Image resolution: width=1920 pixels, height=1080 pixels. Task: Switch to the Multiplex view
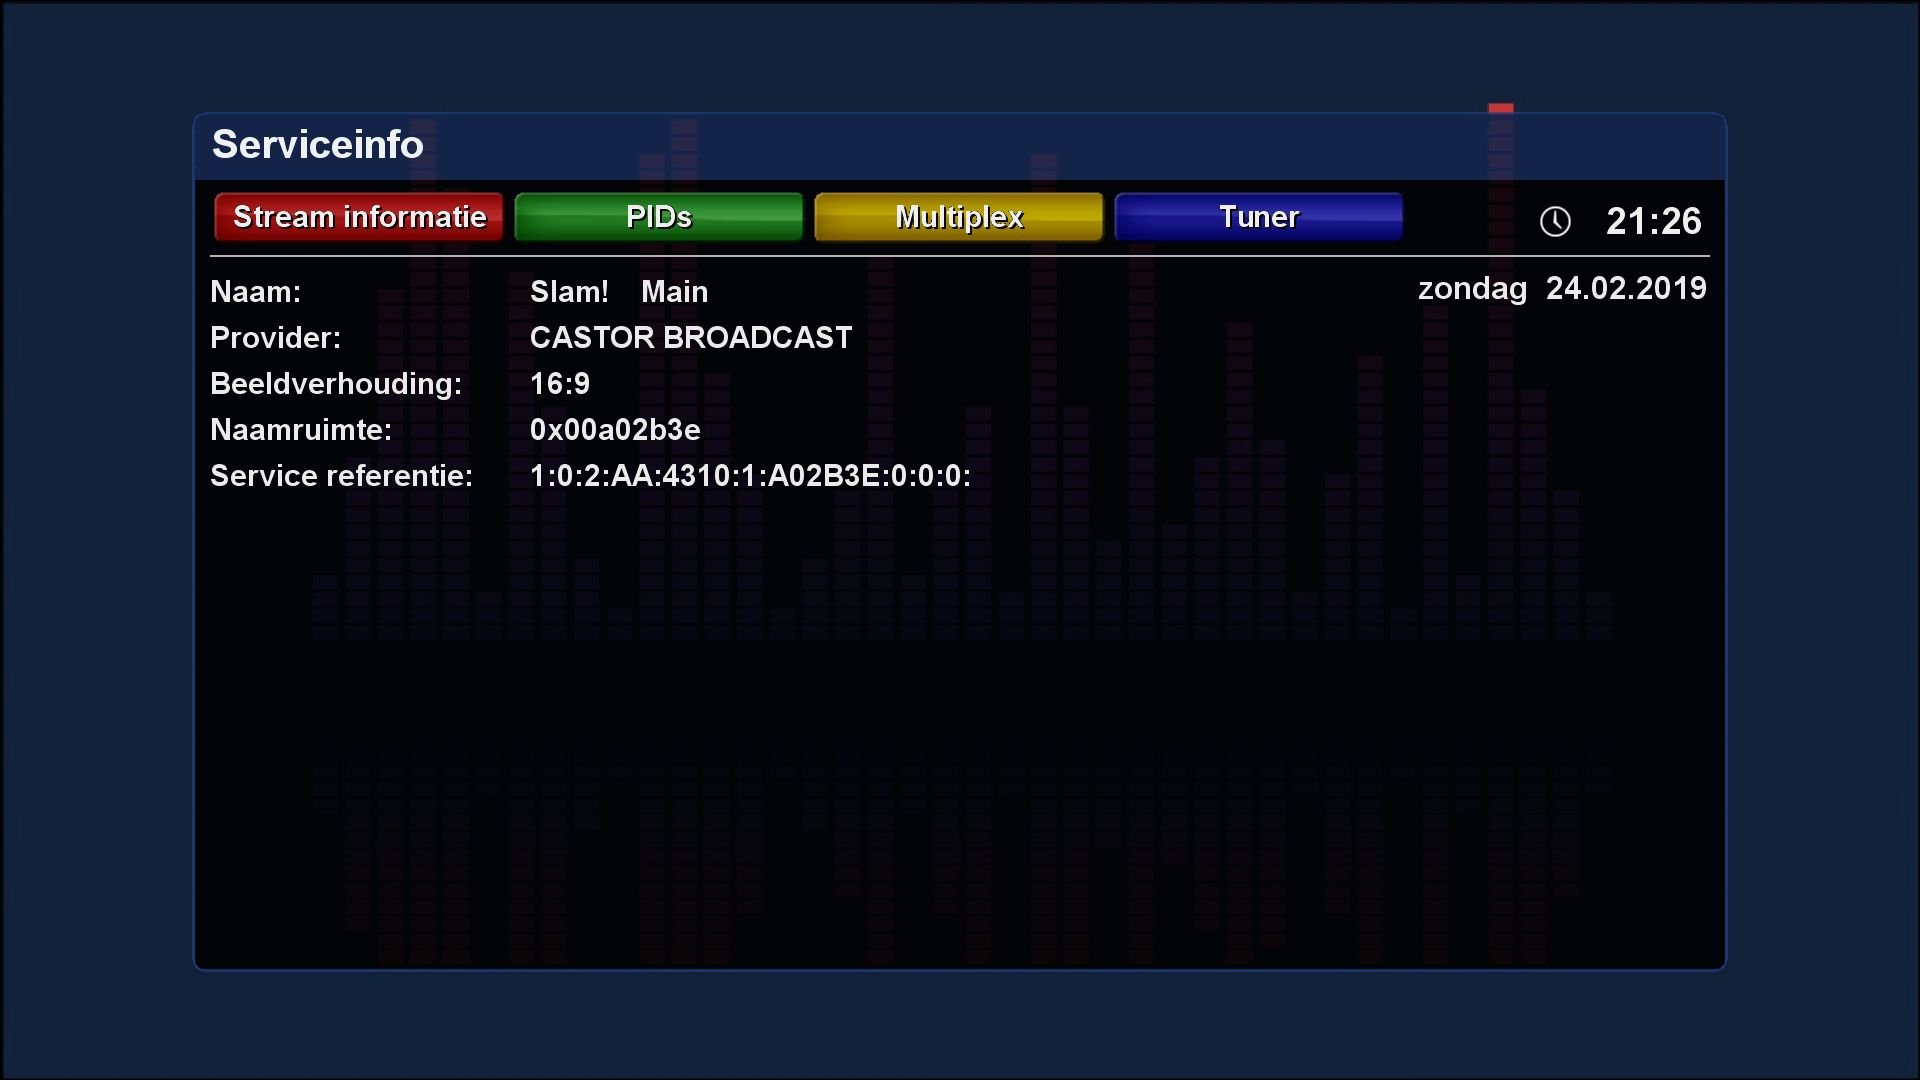click(958, 216)
